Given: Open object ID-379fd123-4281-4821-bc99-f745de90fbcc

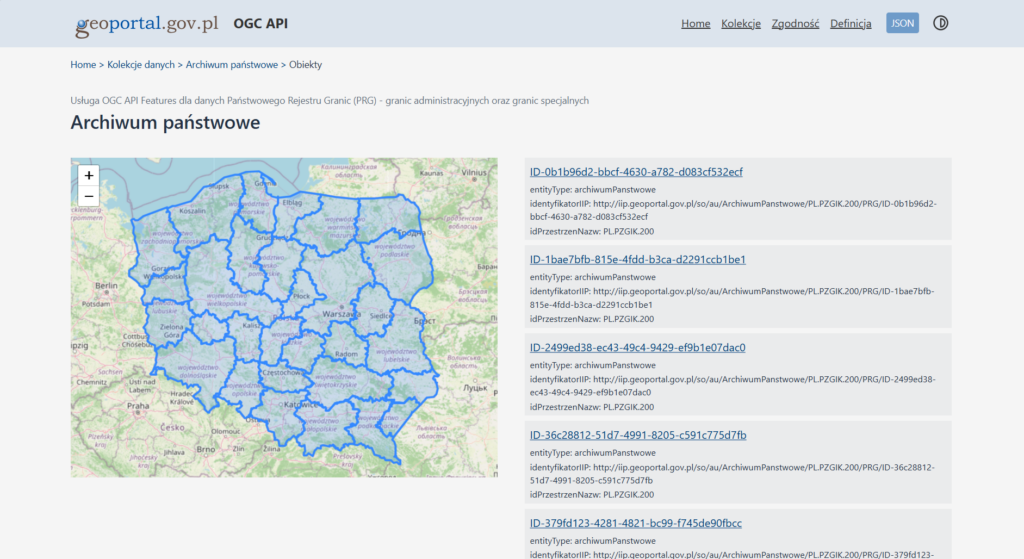Looking at the screenshot, I should [x=635, y=523].
